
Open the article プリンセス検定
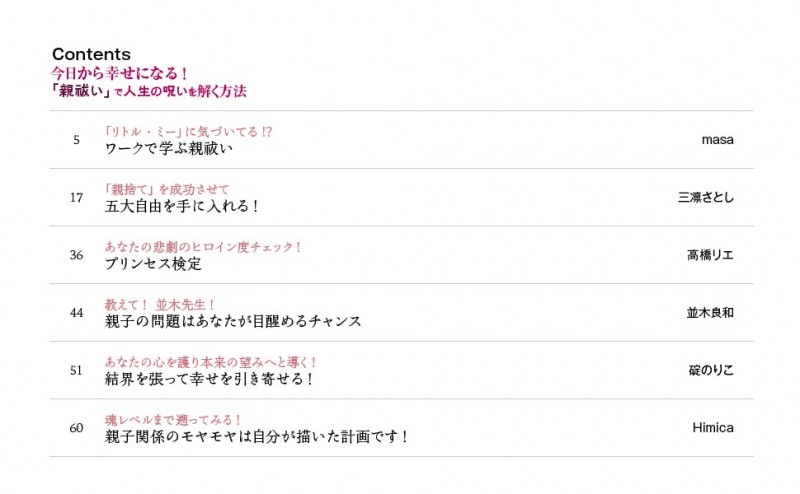tap(153, 264)
